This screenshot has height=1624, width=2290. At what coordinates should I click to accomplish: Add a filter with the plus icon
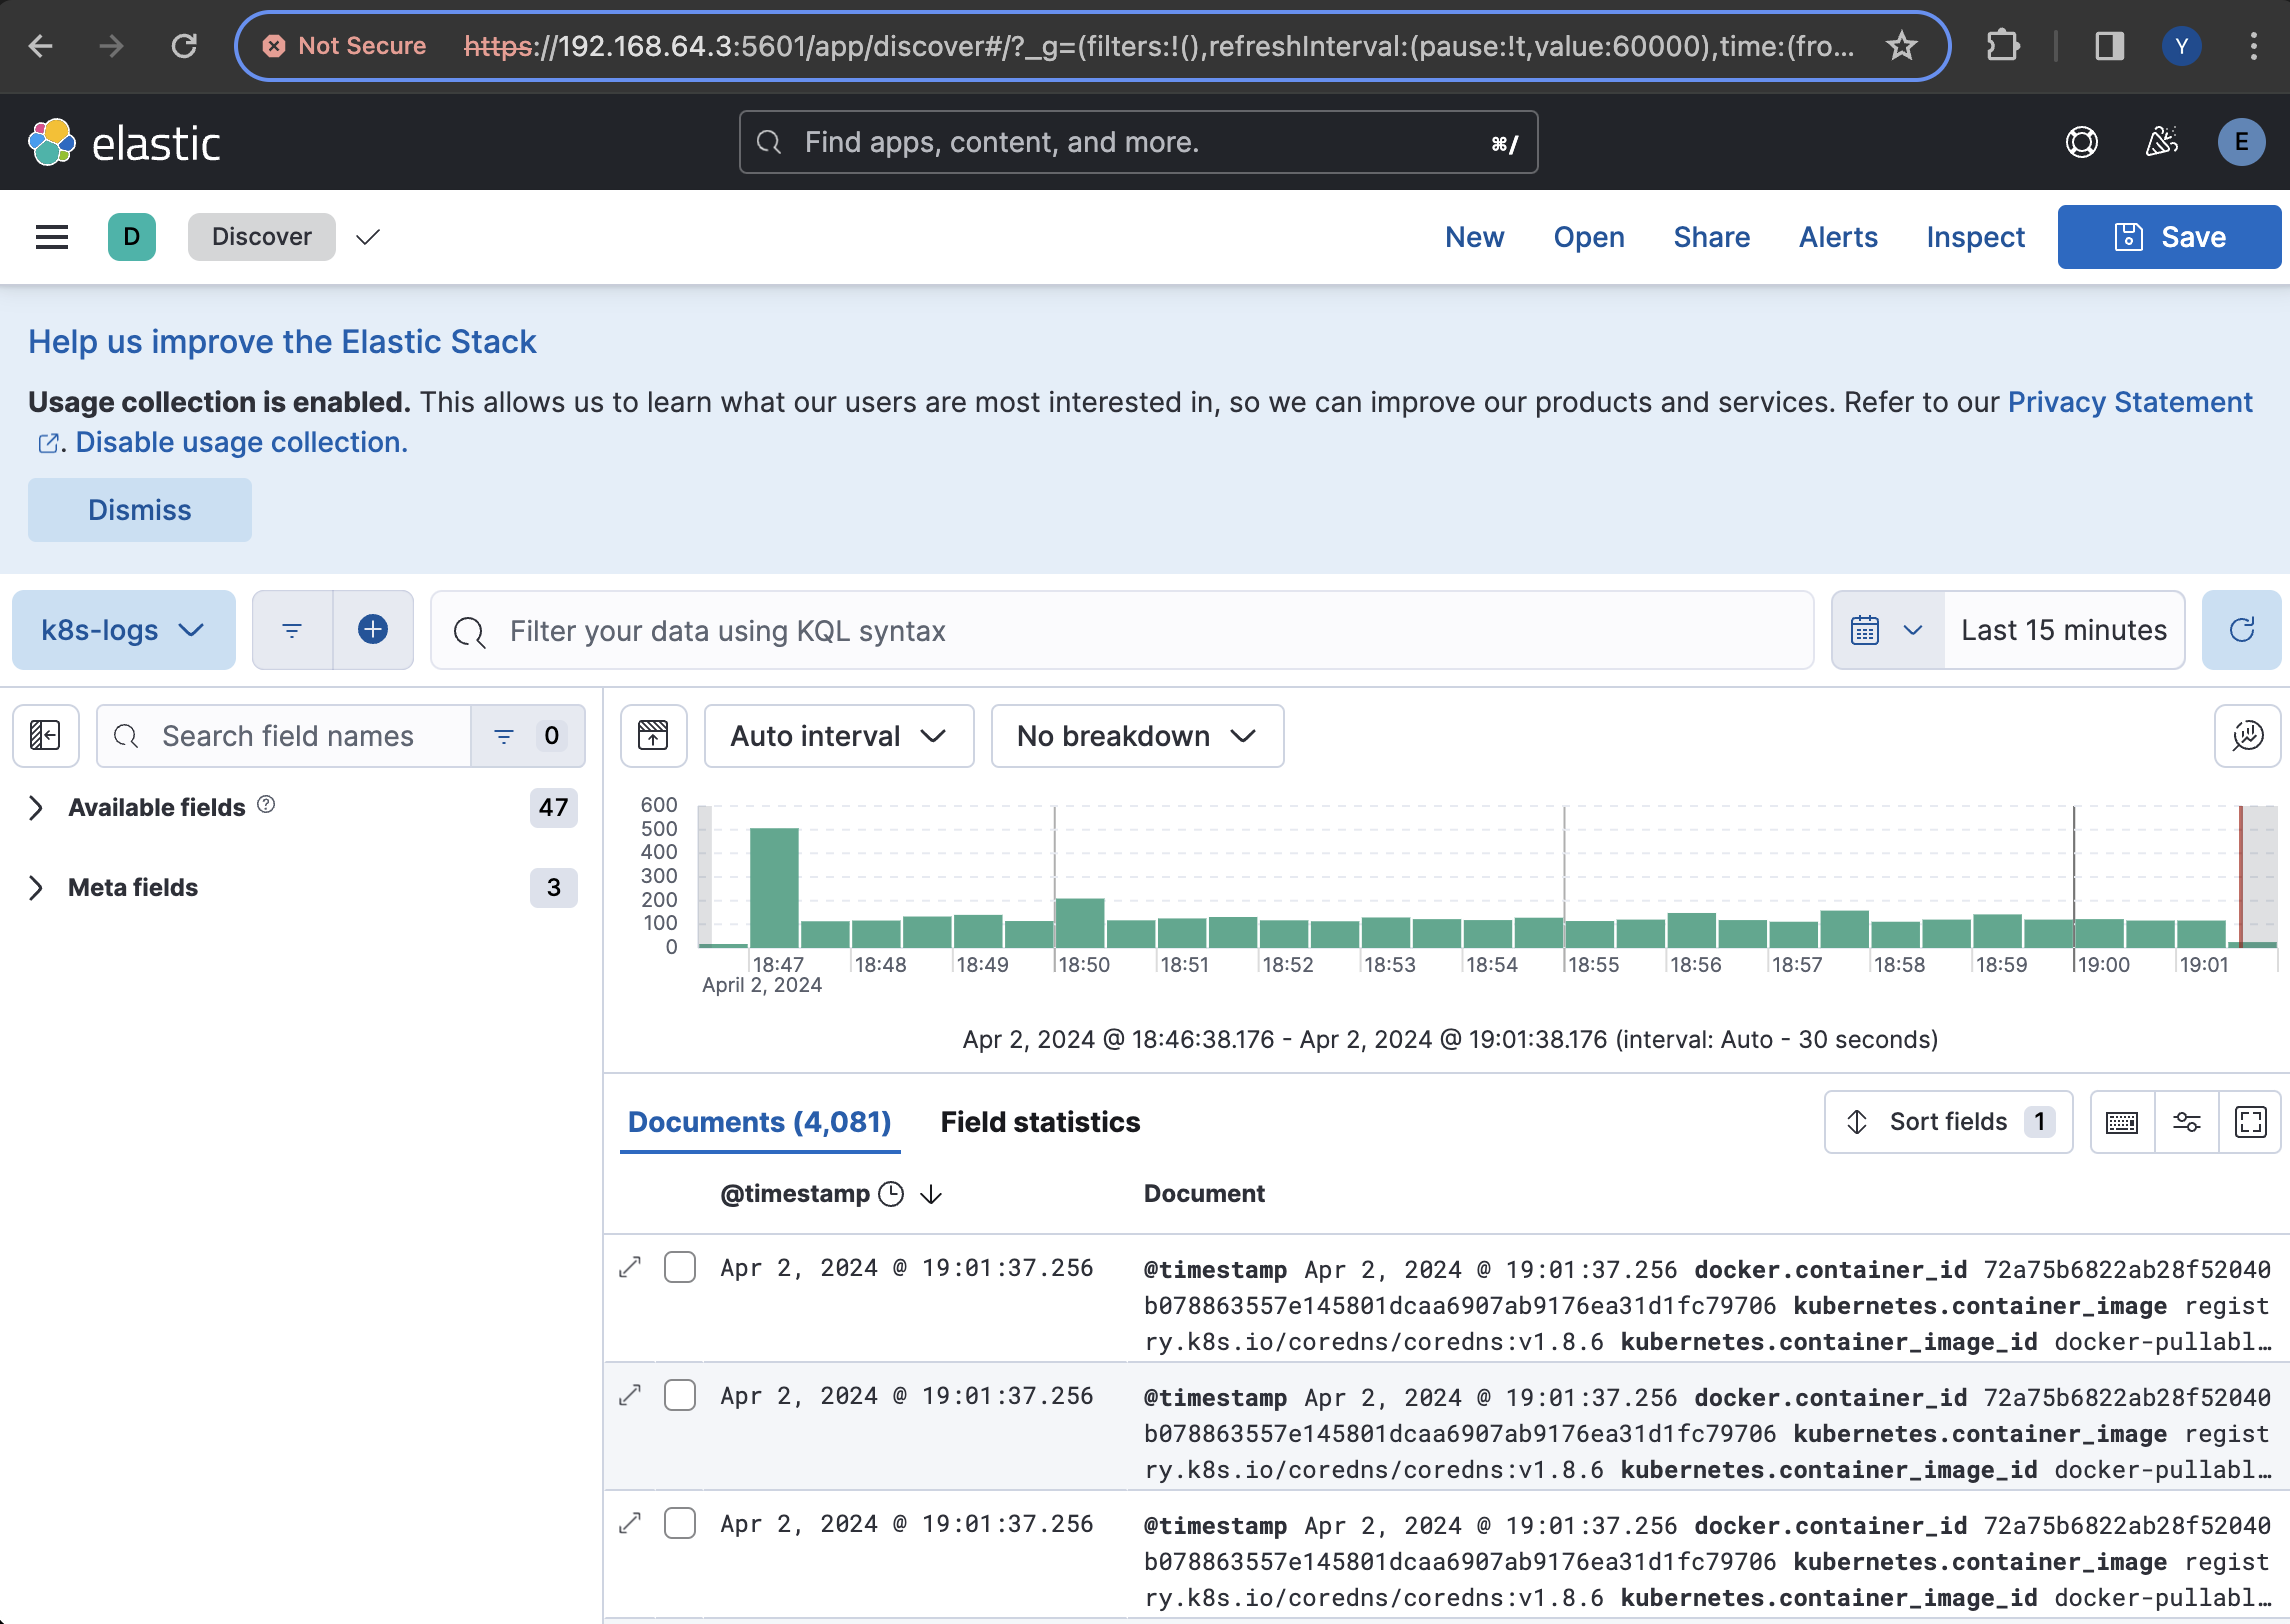click(x=373, y=630)
